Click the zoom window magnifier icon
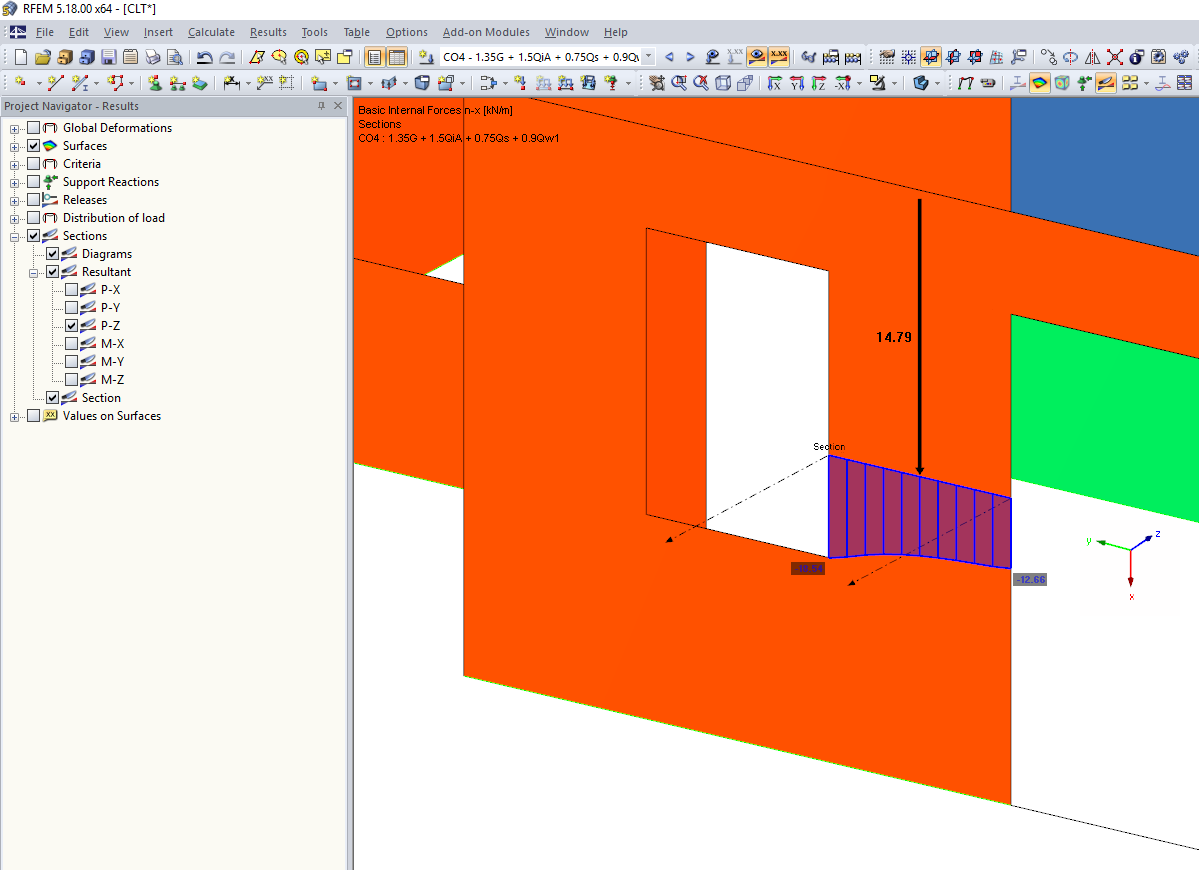Screen dimensions: 1199x870 pyautogui.click(x=679, y=83)
